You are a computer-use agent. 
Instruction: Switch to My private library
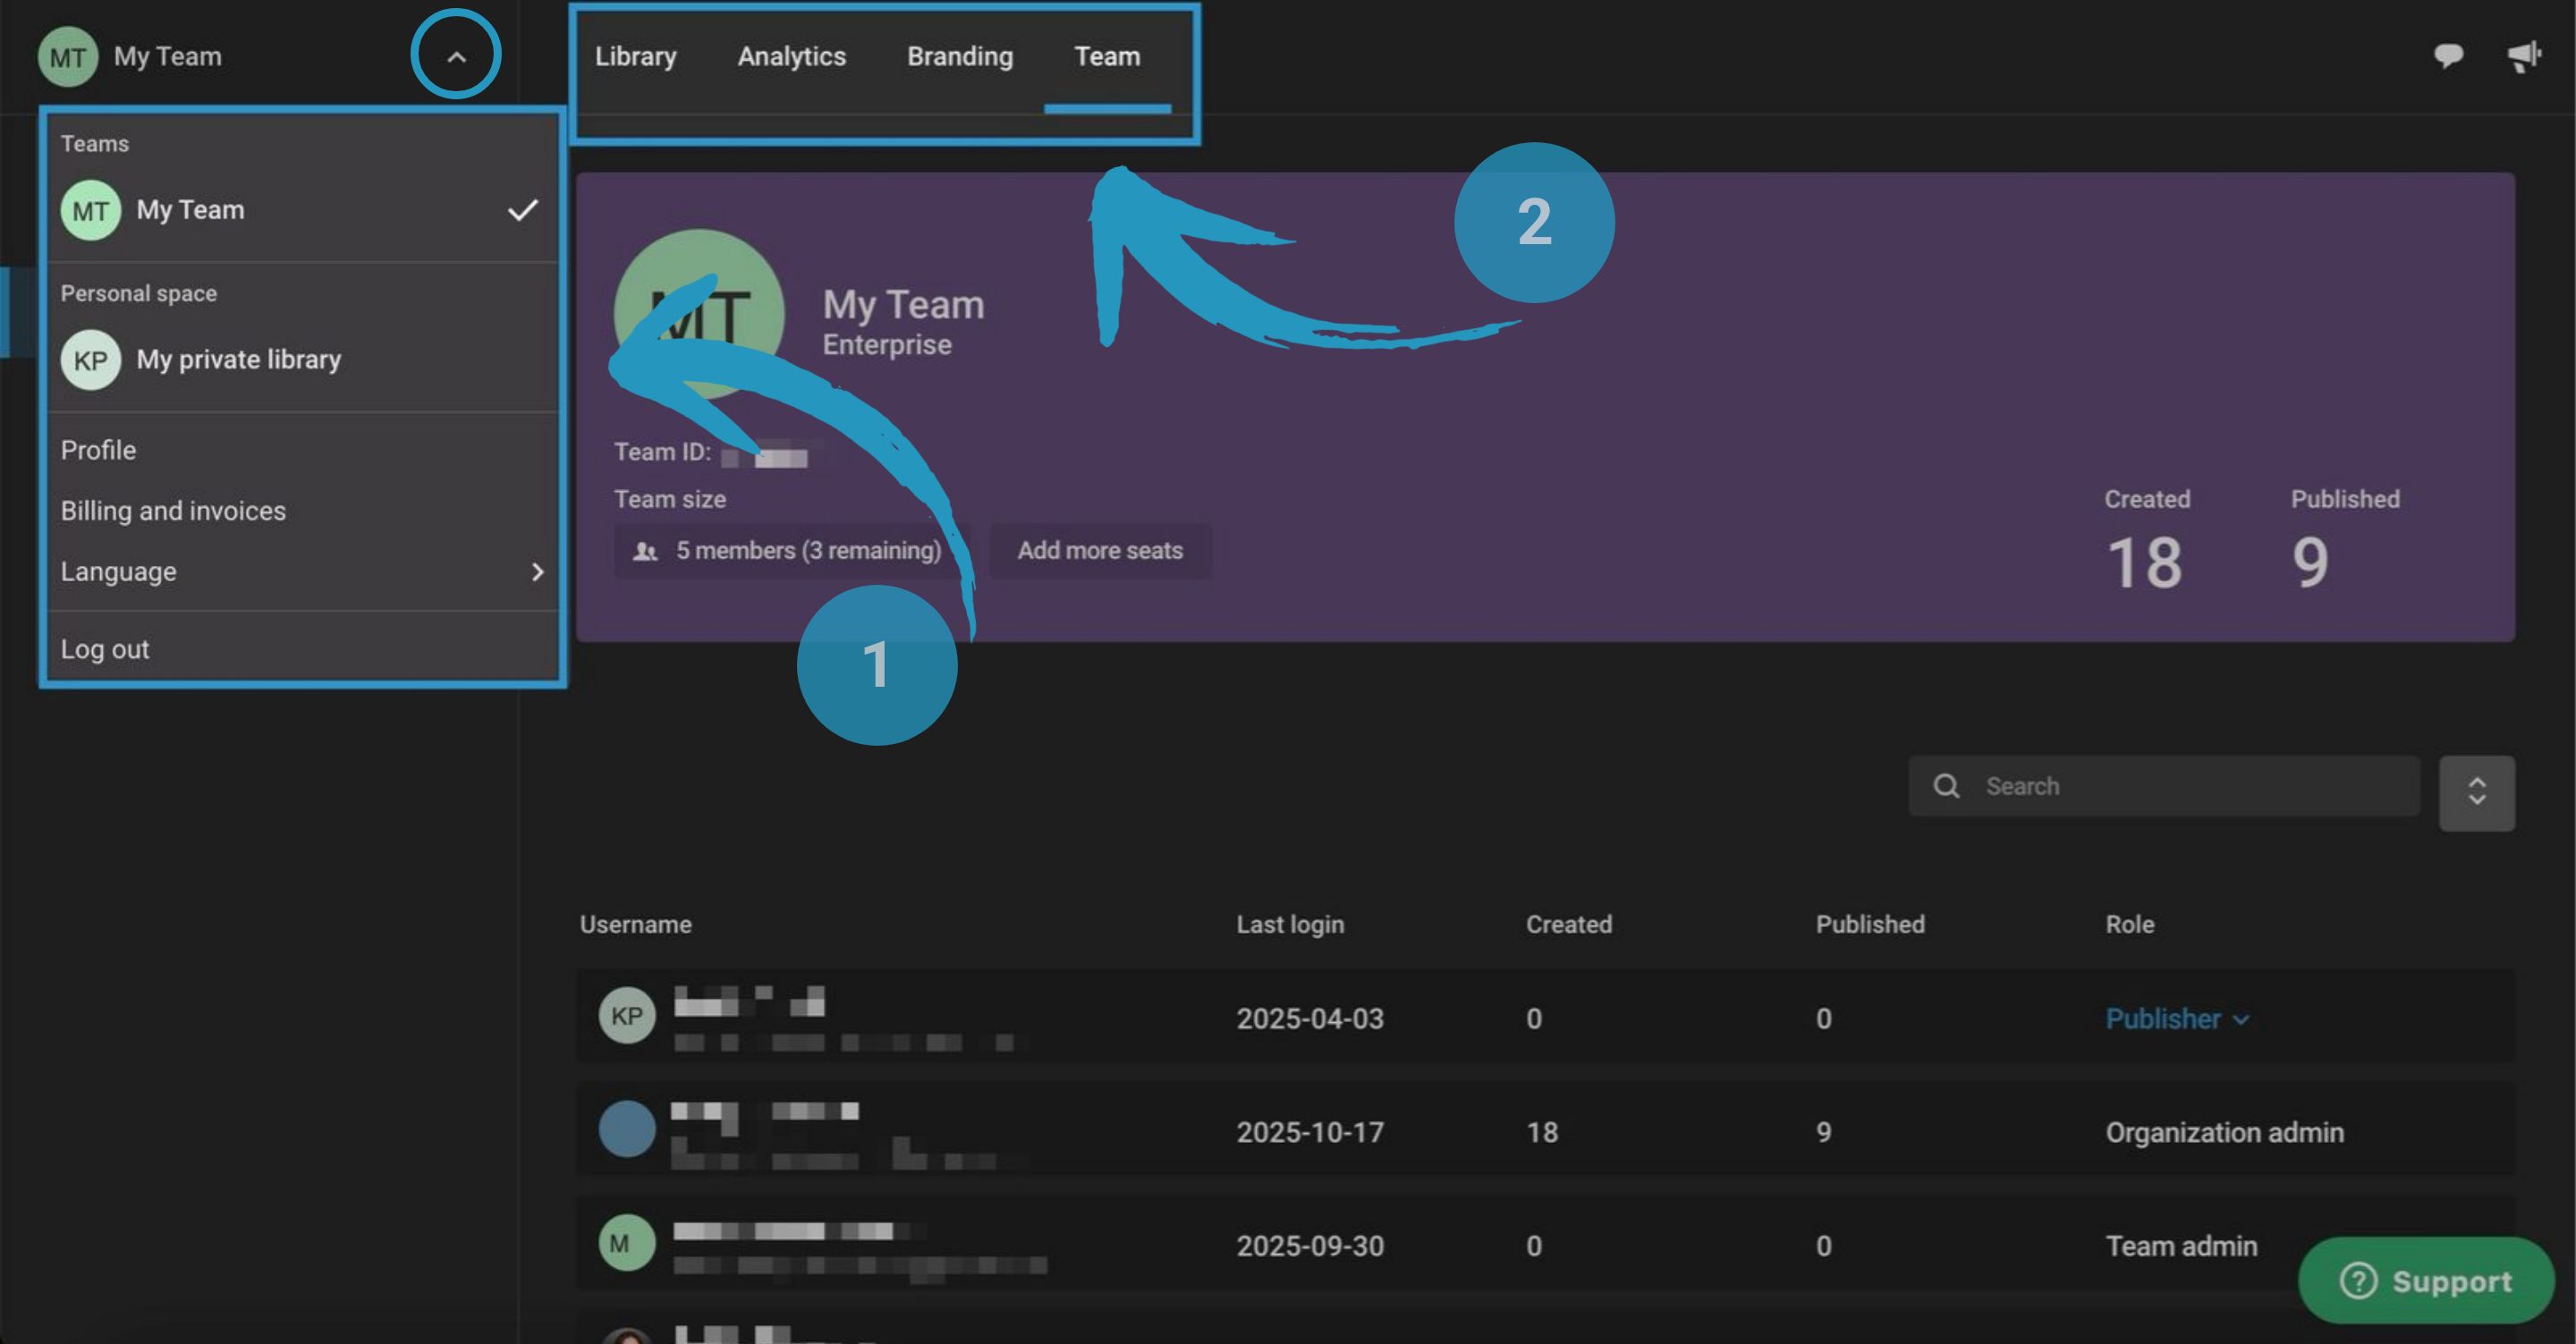[238, 360]
